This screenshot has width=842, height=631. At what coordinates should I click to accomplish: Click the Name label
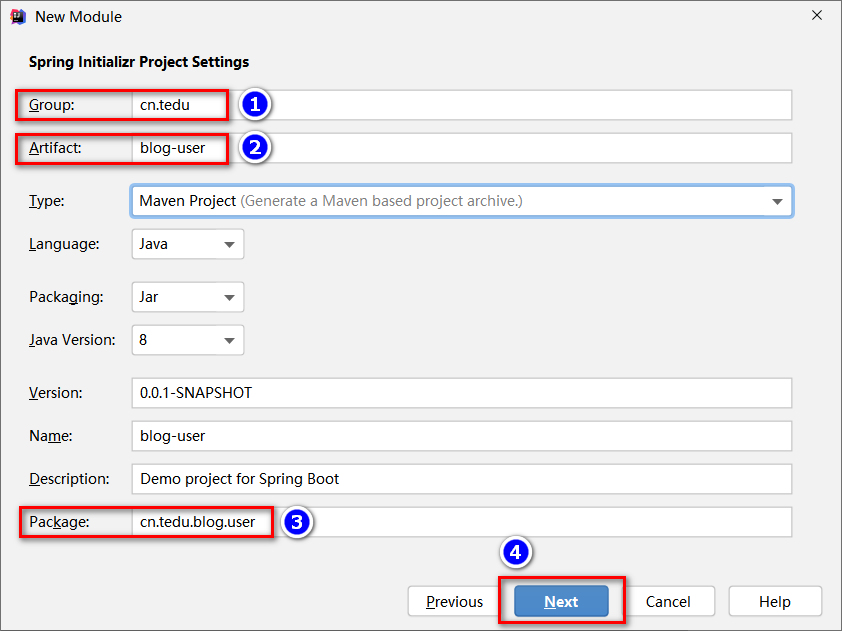(x=50, y=436)
